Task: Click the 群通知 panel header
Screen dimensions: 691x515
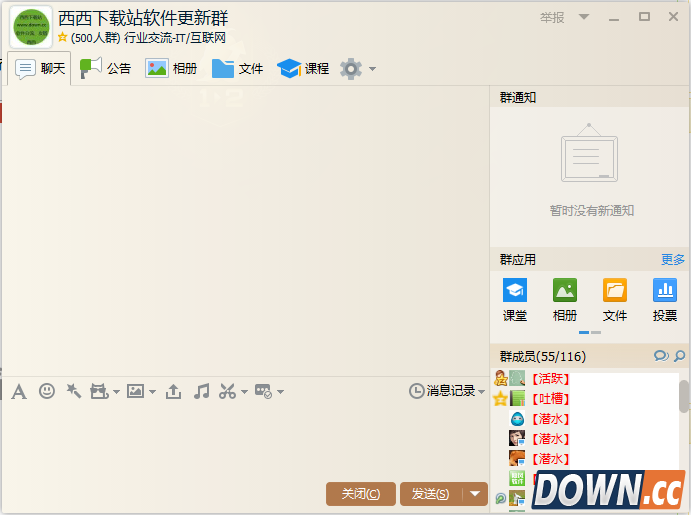Action: point(589,97)
